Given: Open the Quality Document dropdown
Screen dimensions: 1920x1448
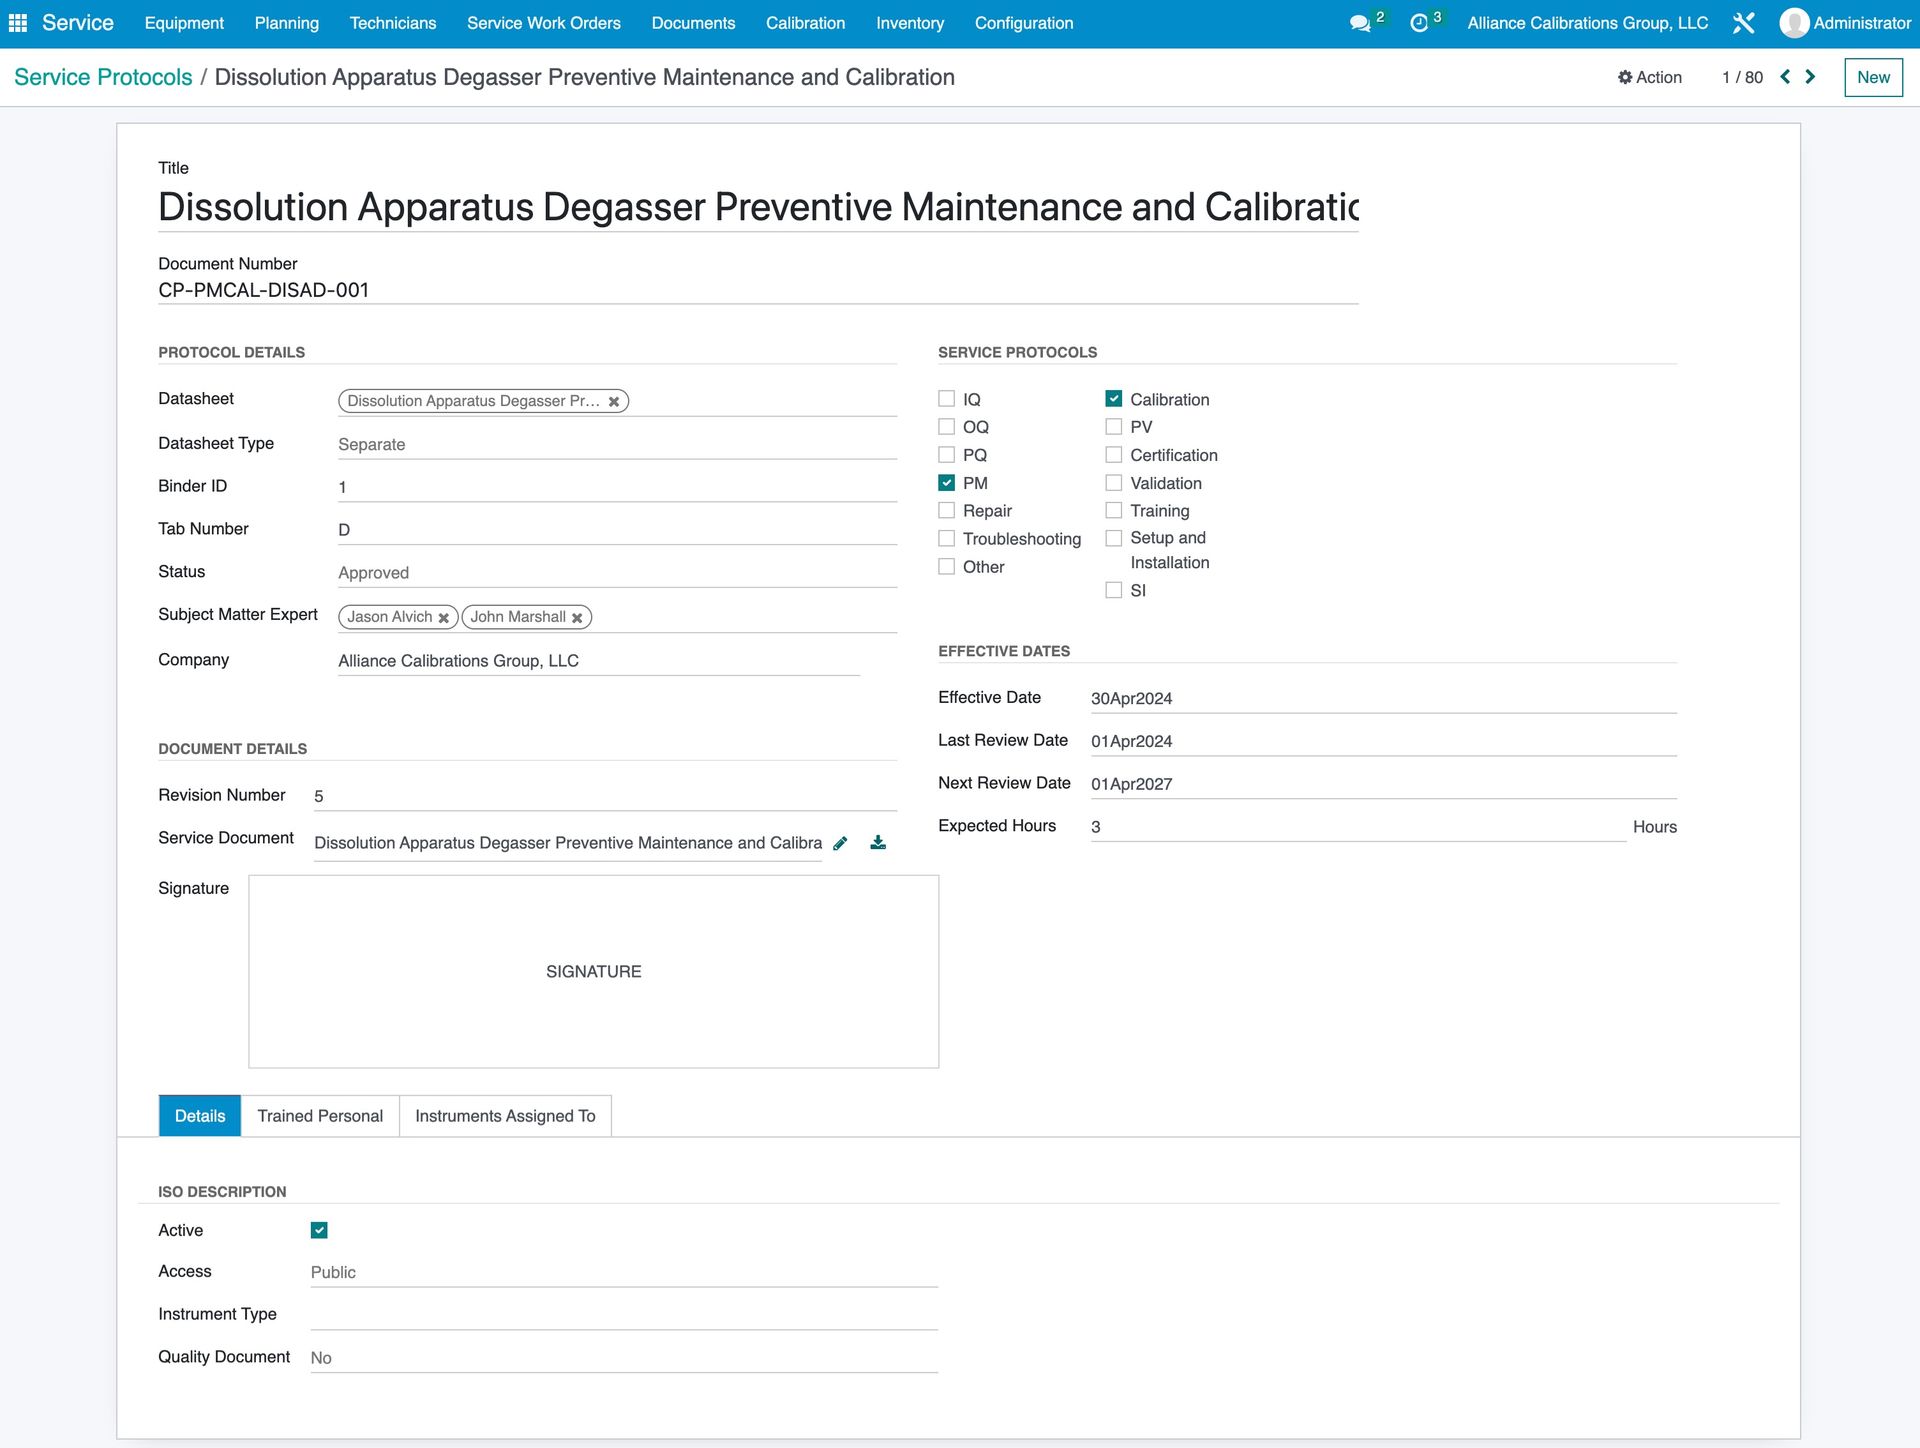Looking at the screenshot, I should (x=620, y=1357).
